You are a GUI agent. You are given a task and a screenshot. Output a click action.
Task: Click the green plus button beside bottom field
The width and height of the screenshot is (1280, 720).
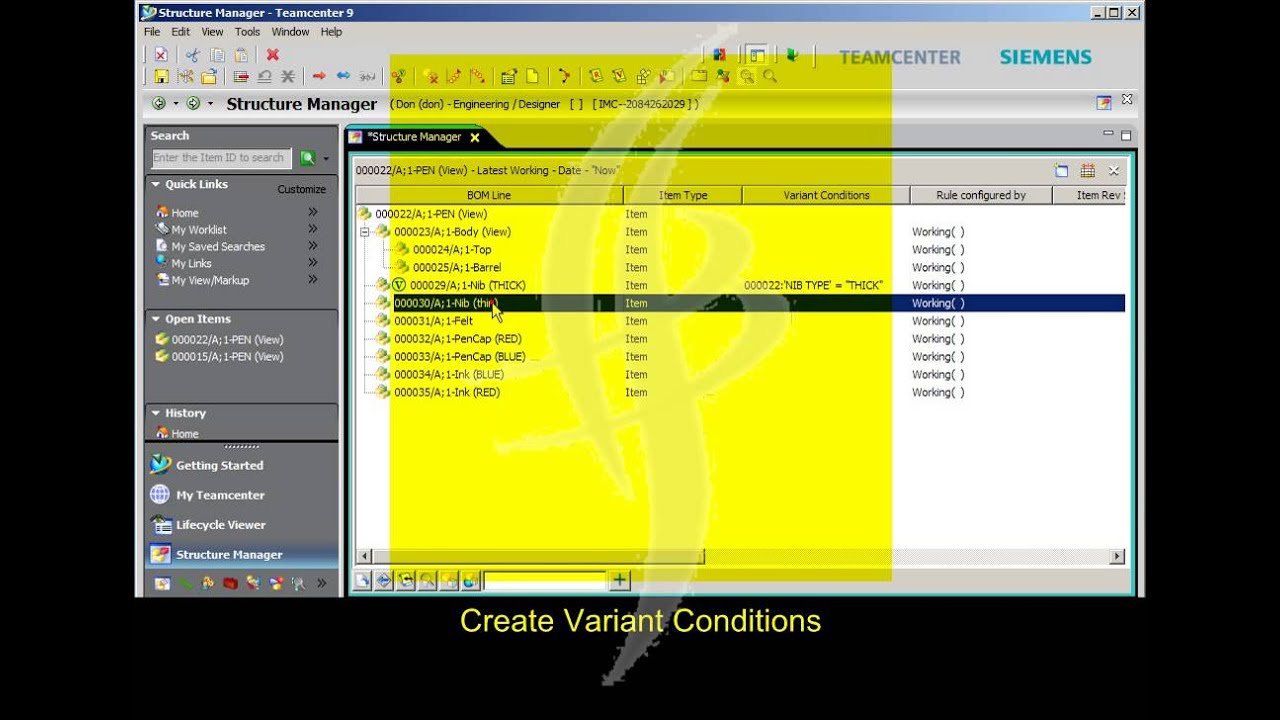tap(619, 580)
